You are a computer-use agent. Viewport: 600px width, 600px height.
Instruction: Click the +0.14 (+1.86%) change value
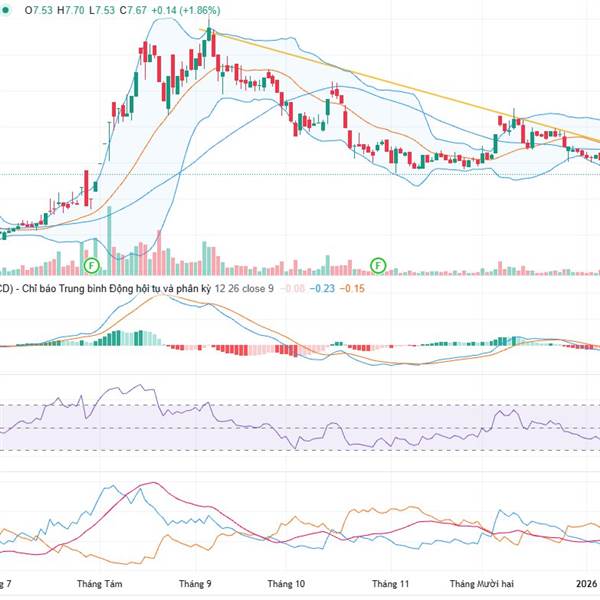tap(192, 10)
